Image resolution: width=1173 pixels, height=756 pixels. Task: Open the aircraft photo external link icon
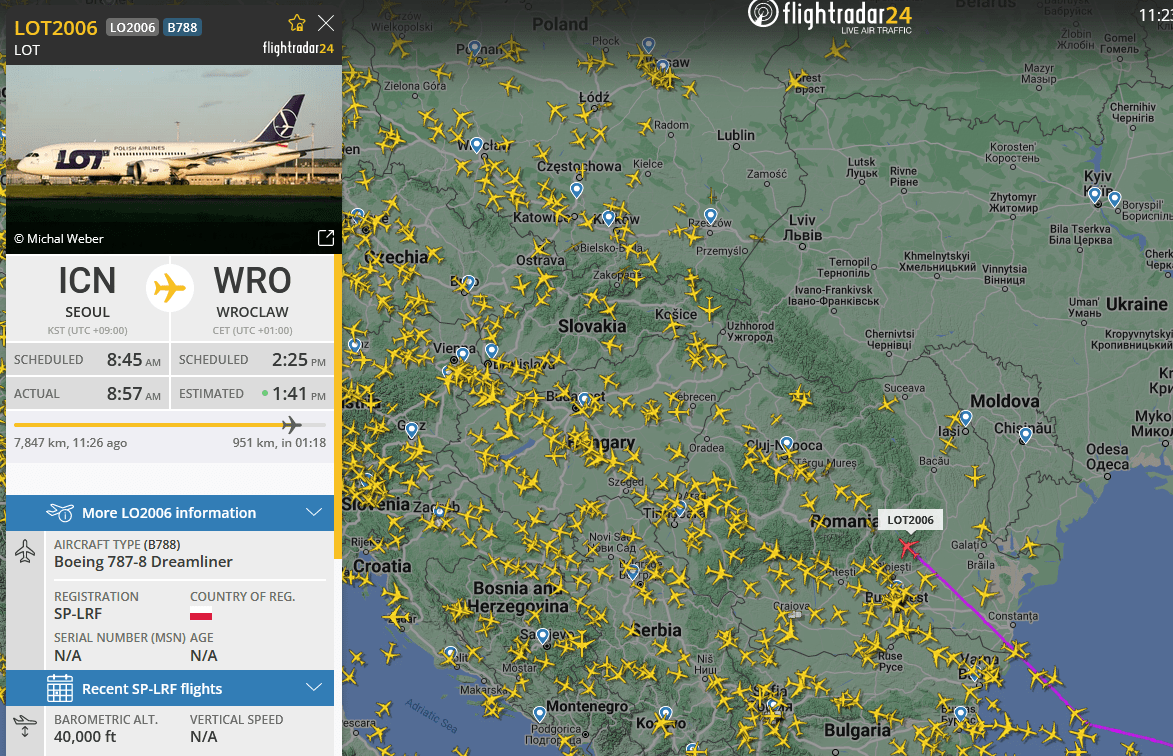coord(325,238)
